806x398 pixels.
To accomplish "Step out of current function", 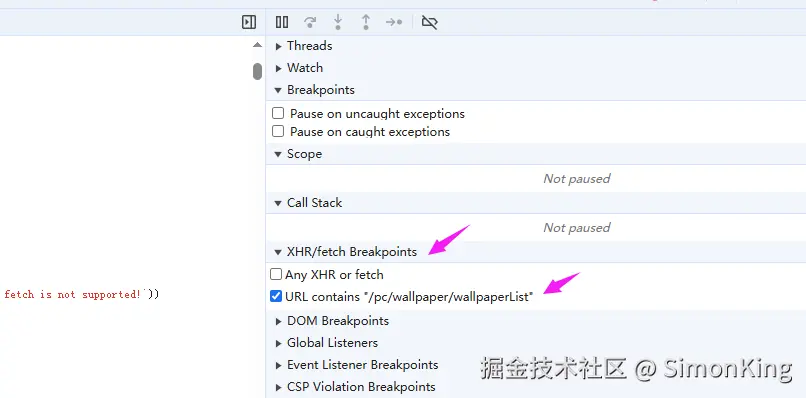I will (365, 22).
